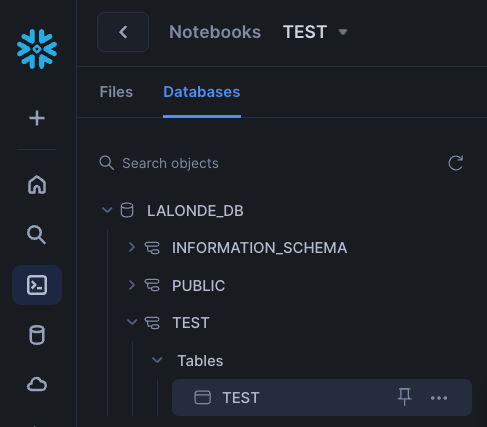Collapse the TEST schema node
Screen dimensions: 487x427
[x=132, y=322]
